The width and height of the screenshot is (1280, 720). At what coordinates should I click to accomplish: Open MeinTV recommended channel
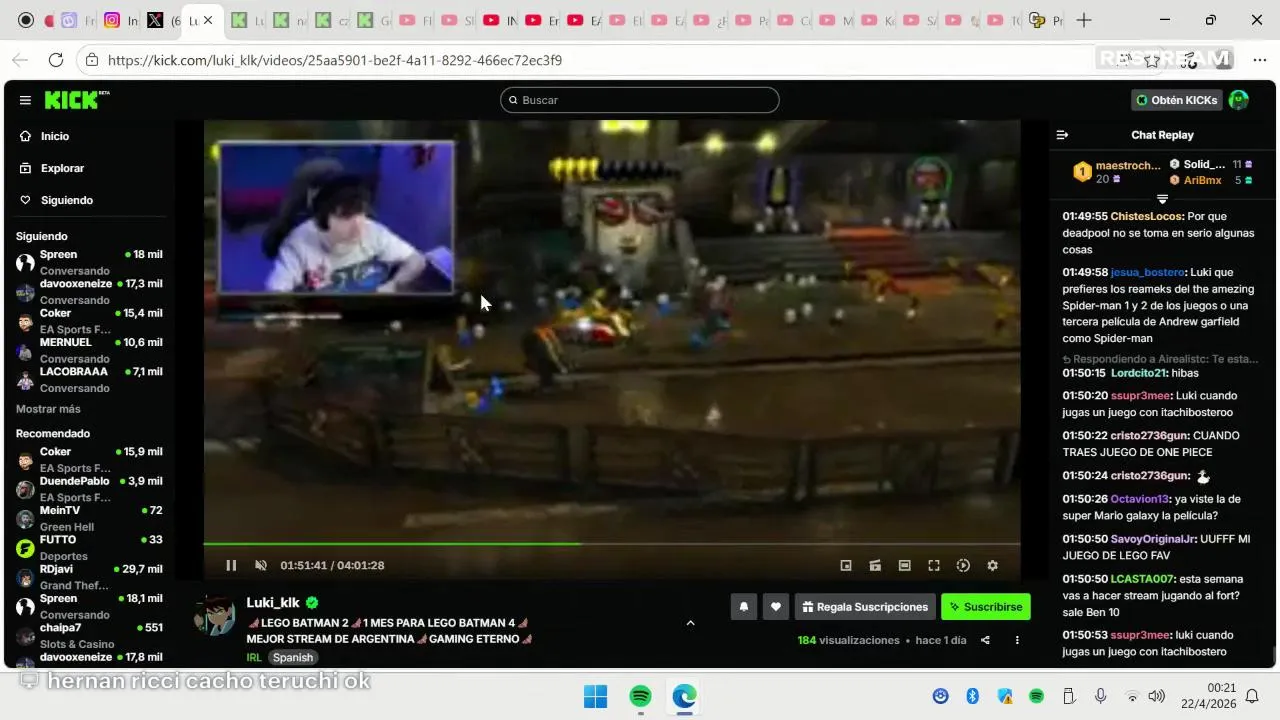(x=89, y=518)
